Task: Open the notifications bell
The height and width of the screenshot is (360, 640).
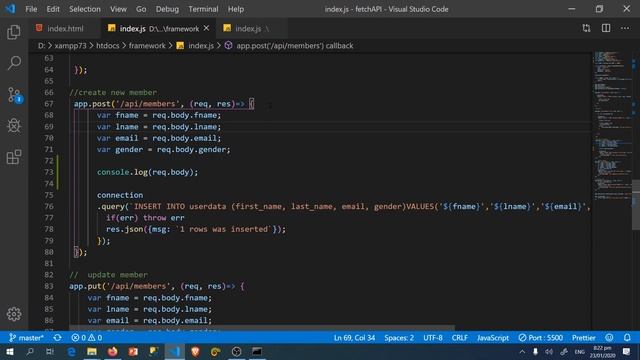Action: click(627, 338)
